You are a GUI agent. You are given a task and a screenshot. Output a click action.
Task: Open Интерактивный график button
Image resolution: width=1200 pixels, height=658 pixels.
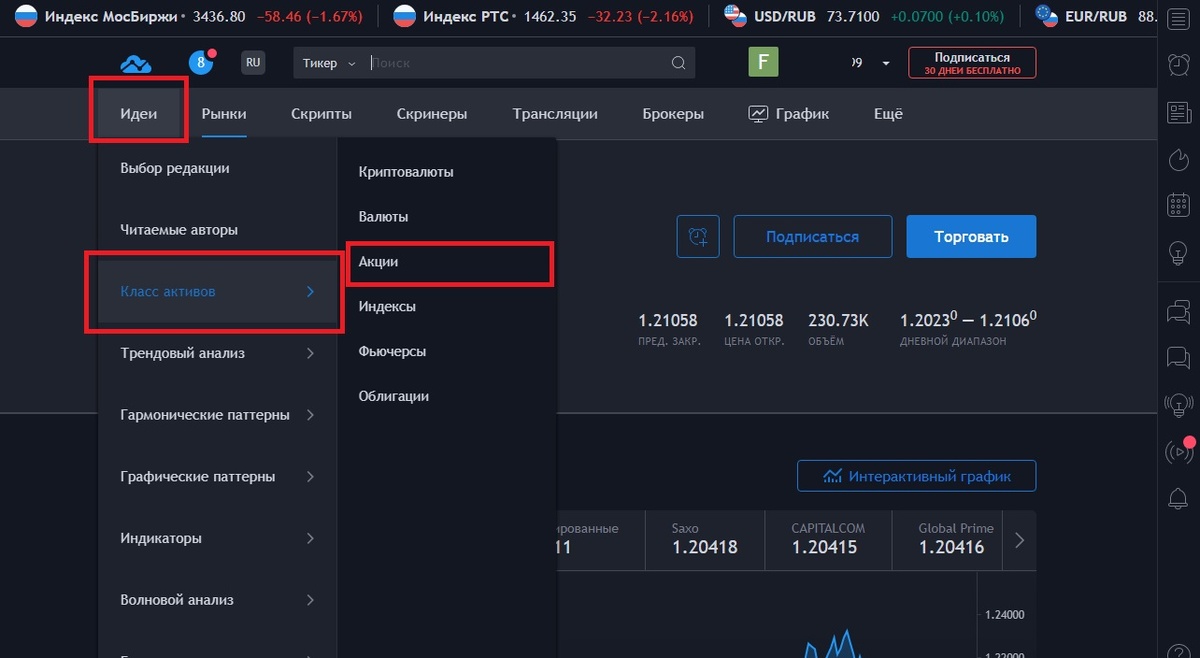916,476
